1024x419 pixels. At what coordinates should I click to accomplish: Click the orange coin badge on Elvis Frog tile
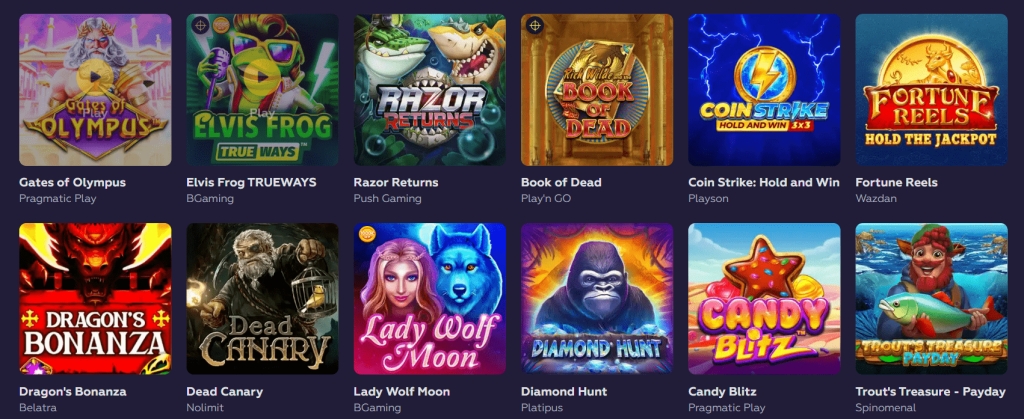click(x=221, y=25)
